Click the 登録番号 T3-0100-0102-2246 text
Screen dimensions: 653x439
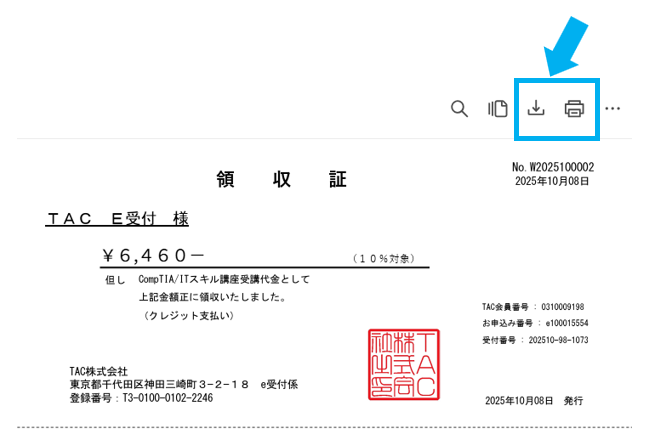coord(141,397)
